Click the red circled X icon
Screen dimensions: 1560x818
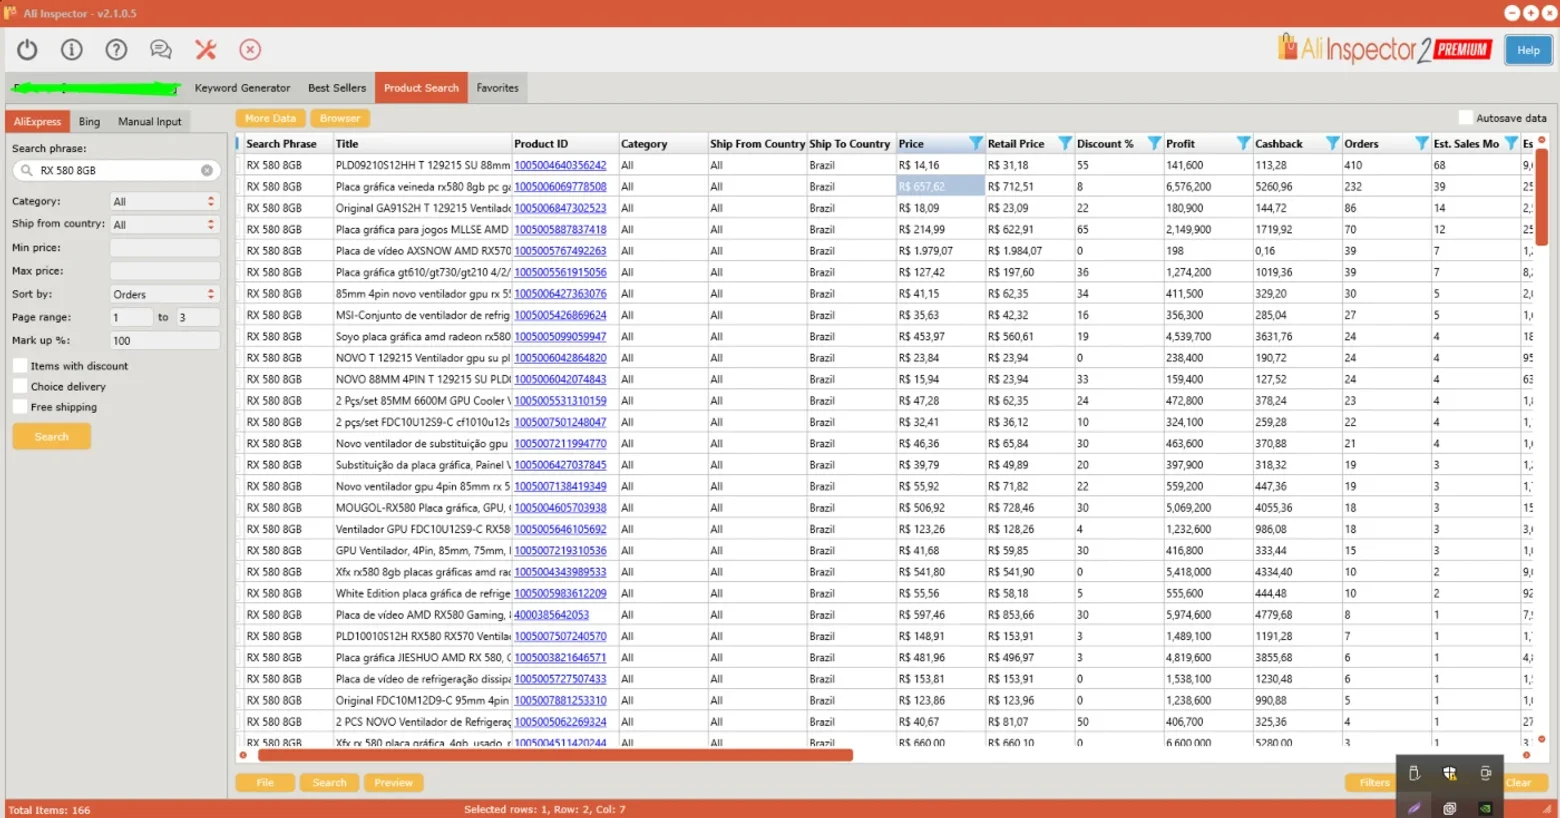tap(250, 49)
